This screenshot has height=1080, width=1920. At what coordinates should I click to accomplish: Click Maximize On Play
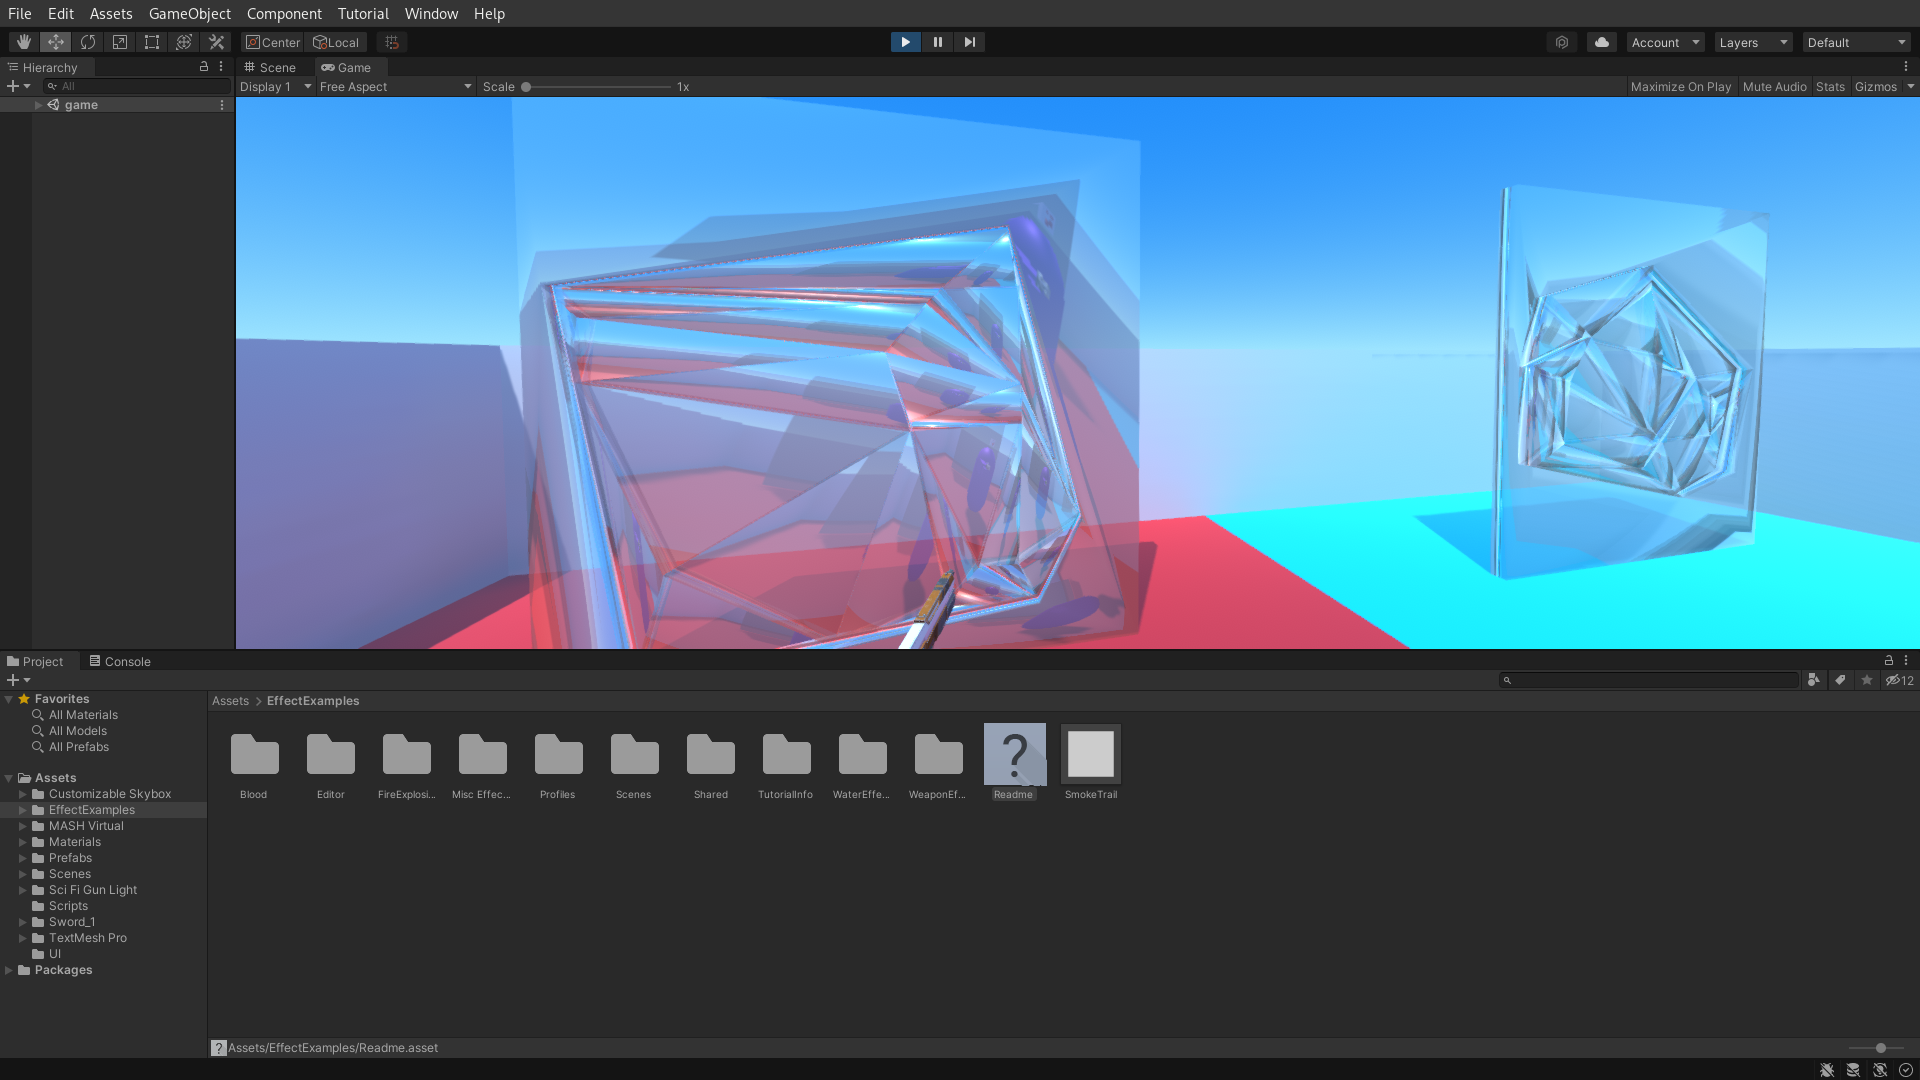click(1680, 87)
